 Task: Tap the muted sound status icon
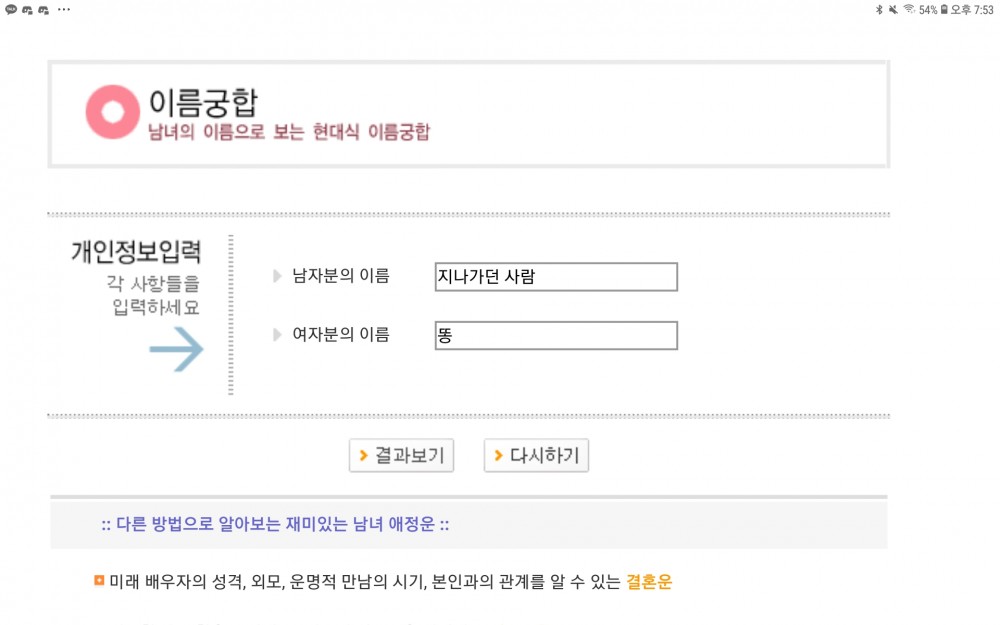click(x=893, y=10)
